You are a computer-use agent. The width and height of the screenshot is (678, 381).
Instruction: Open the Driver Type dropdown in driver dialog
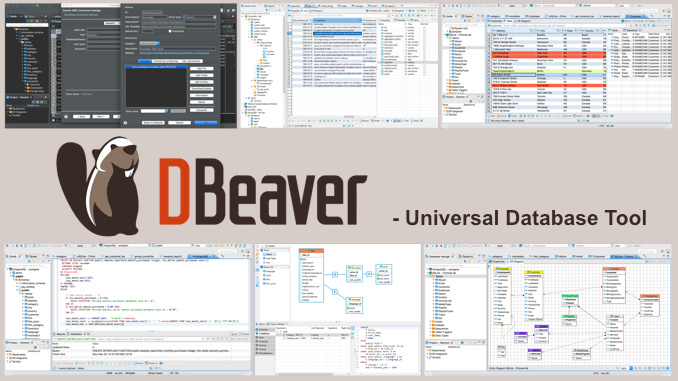click(x=199, y=17)
